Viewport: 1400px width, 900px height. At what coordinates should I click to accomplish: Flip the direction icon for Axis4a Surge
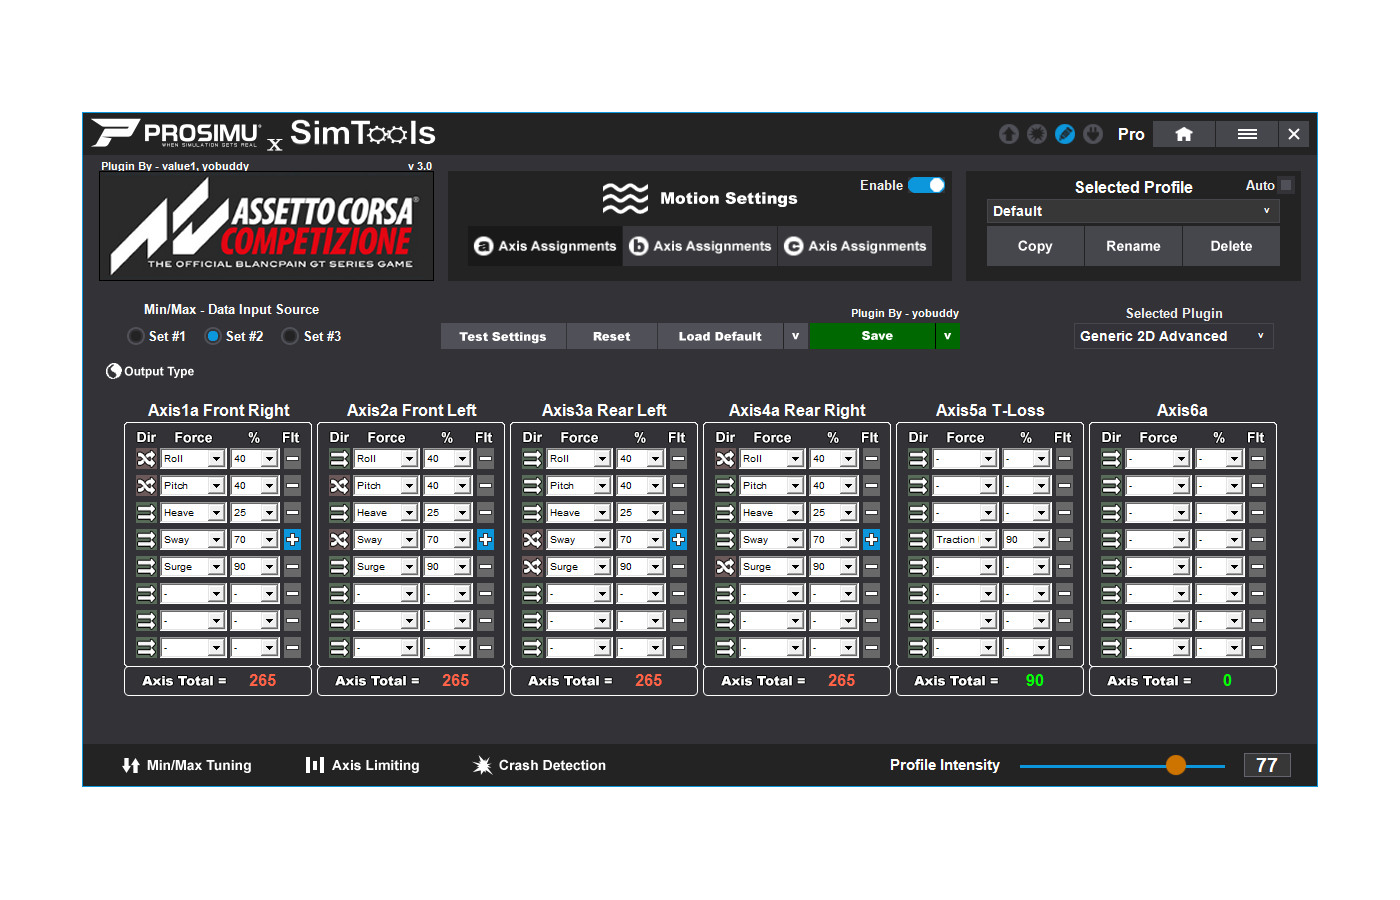[725, 567]
